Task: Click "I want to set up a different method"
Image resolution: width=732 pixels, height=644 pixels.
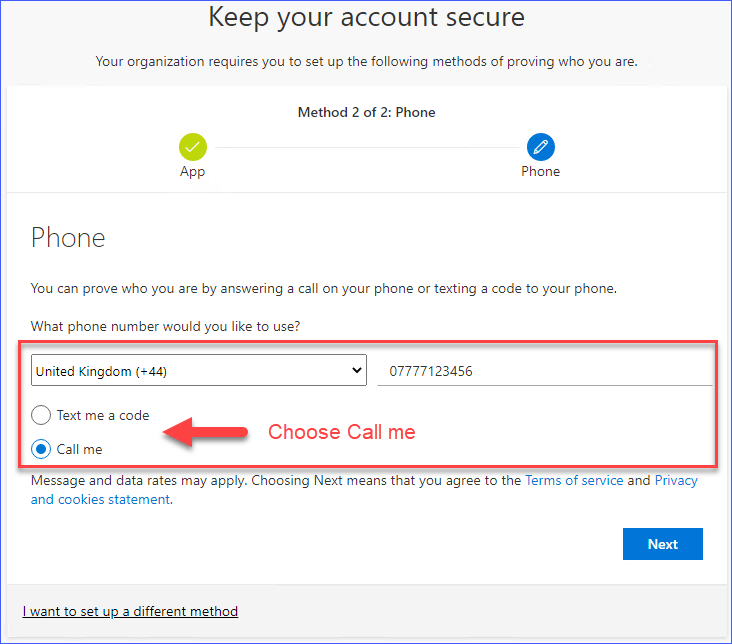Action: tap(130, 611)
